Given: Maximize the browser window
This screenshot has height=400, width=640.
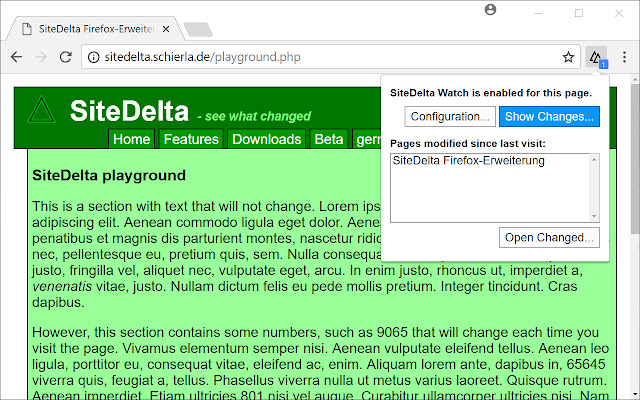Looking at the screenshot, I should (579, 13).
